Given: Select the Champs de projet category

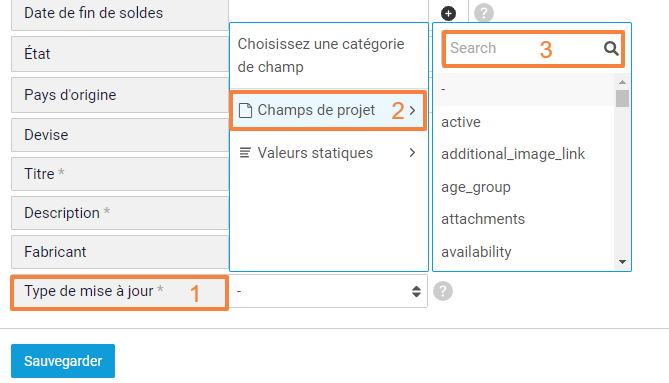Looking at the screenshot, I should [328, 110].
